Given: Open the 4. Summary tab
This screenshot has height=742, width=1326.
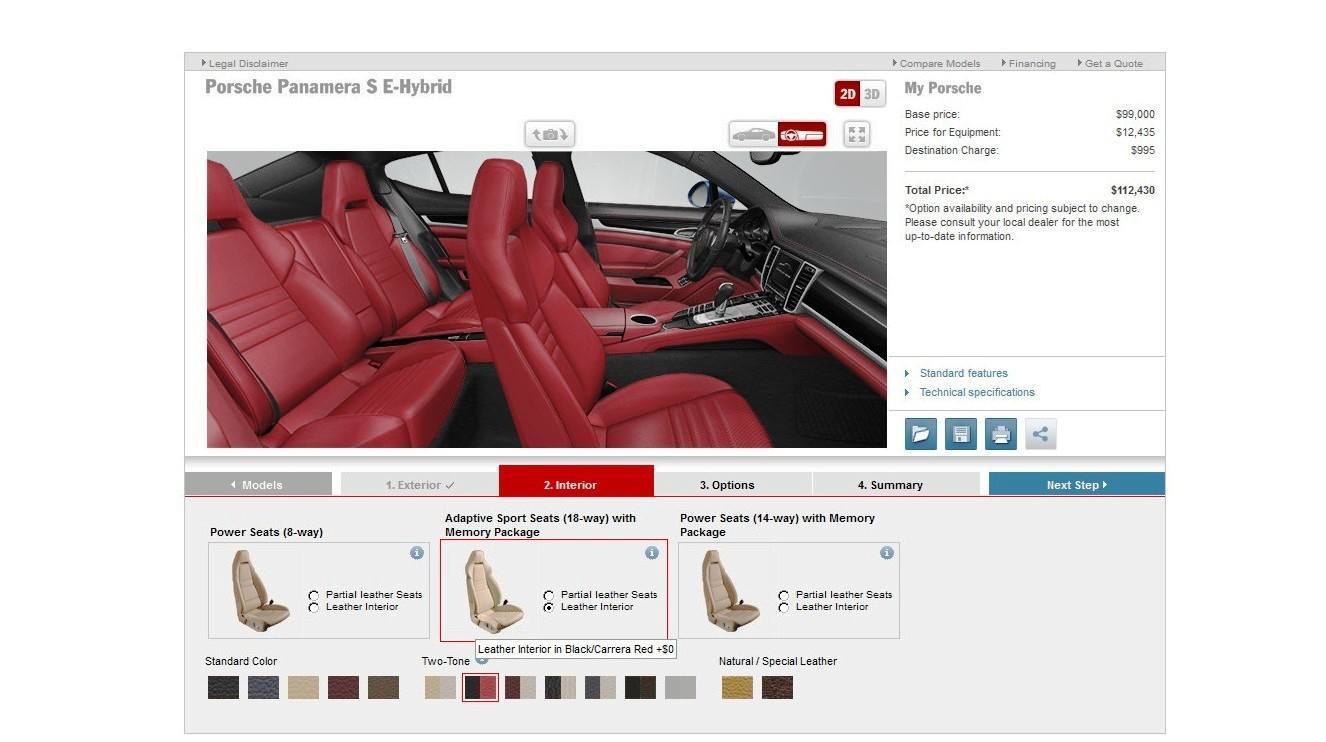Looking at the screenshot, I should tap(896, 484).
